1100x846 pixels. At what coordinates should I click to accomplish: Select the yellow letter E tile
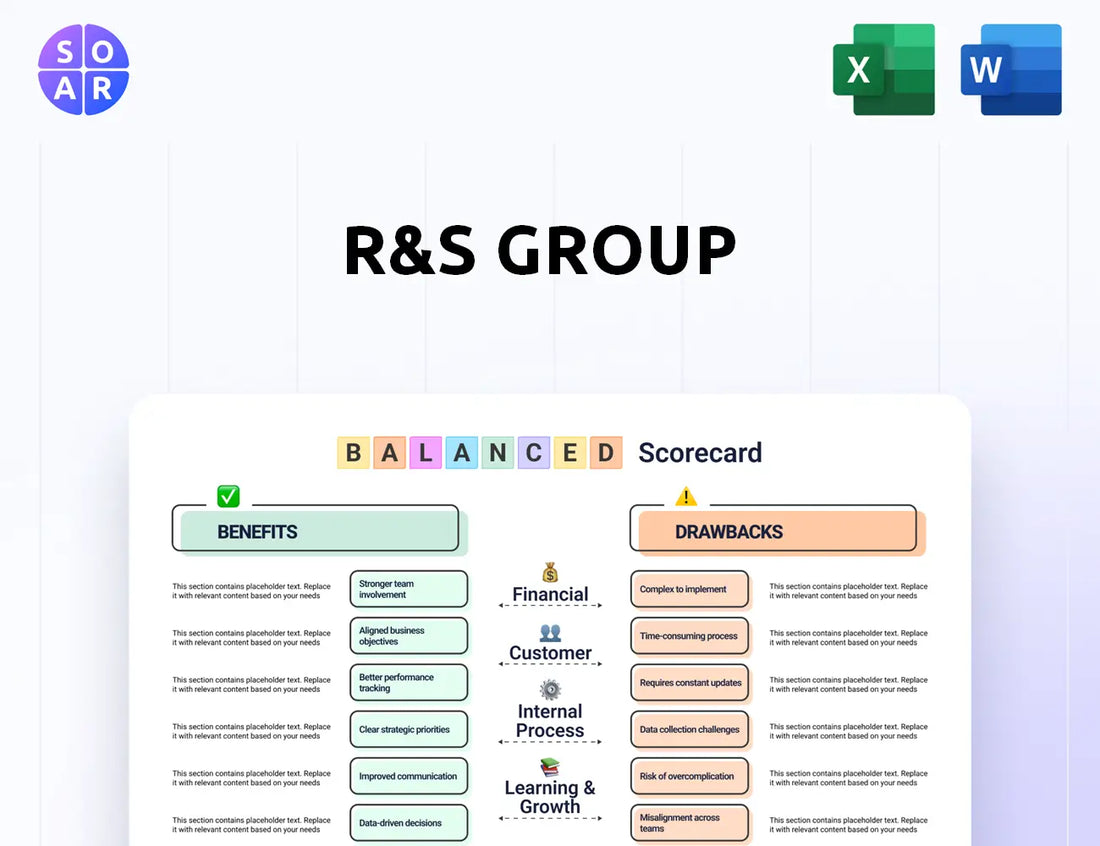[x=570, y=452]
